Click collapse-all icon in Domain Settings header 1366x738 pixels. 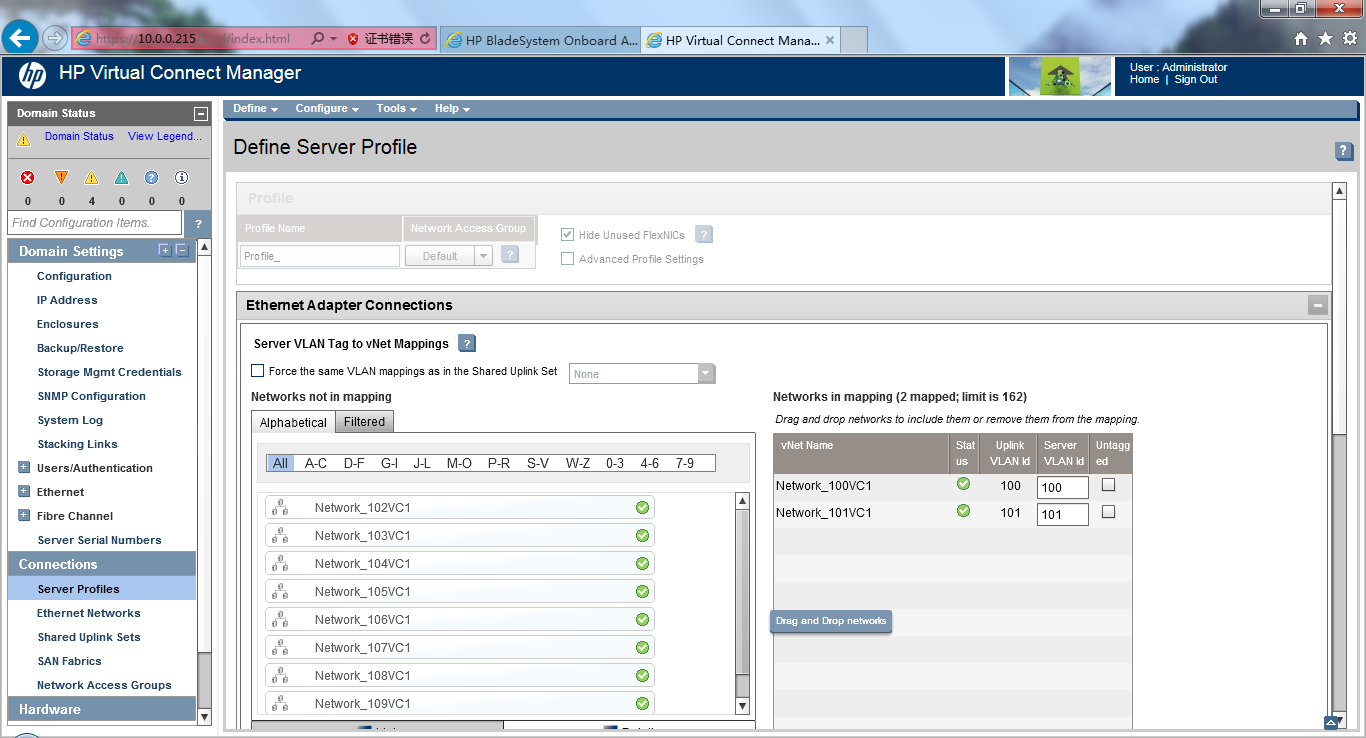(x=182, y=250)
